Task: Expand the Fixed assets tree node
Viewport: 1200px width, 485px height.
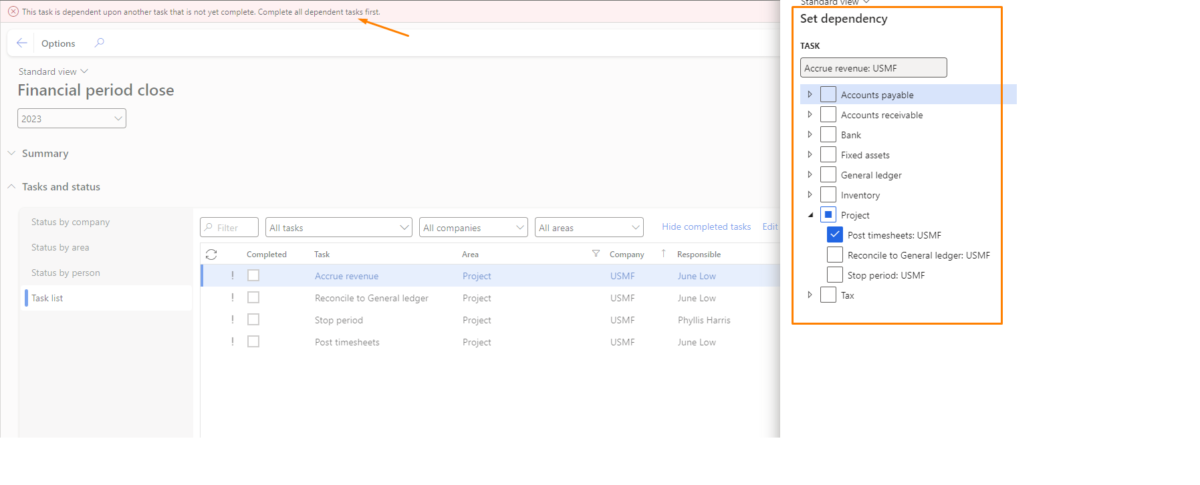Action: (x=810, y=155)
